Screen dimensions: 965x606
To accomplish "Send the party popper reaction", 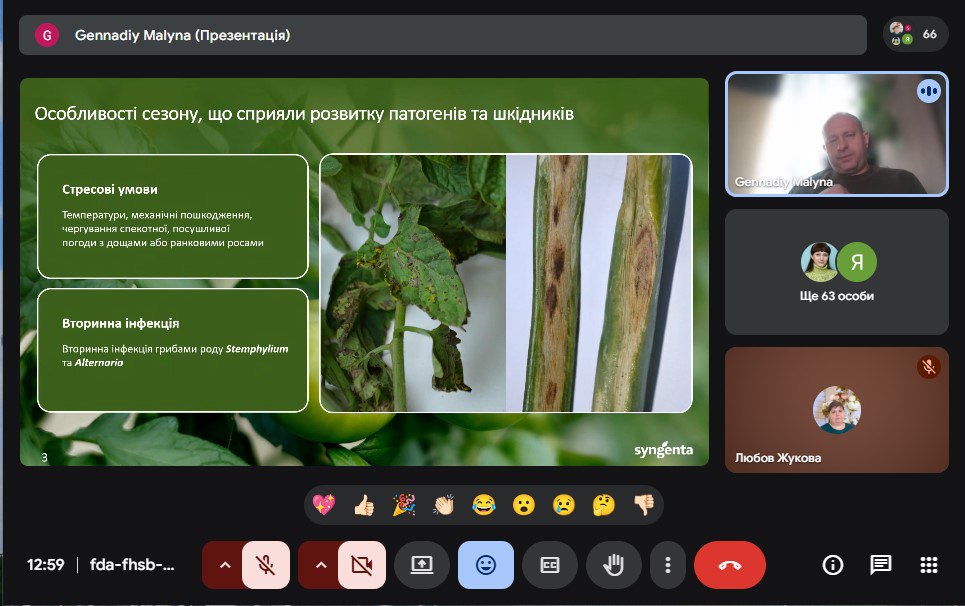I will pos(404,505).
